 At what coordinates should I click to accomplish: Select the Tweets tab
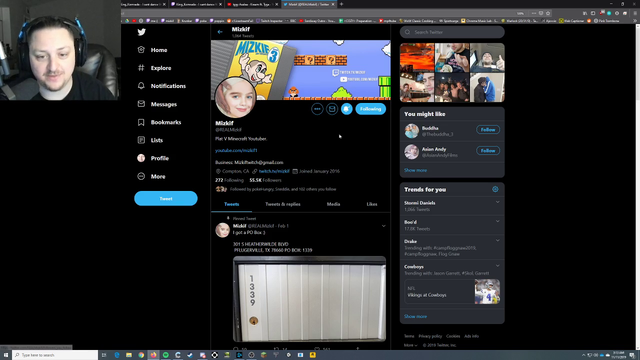tap(231, 204)
